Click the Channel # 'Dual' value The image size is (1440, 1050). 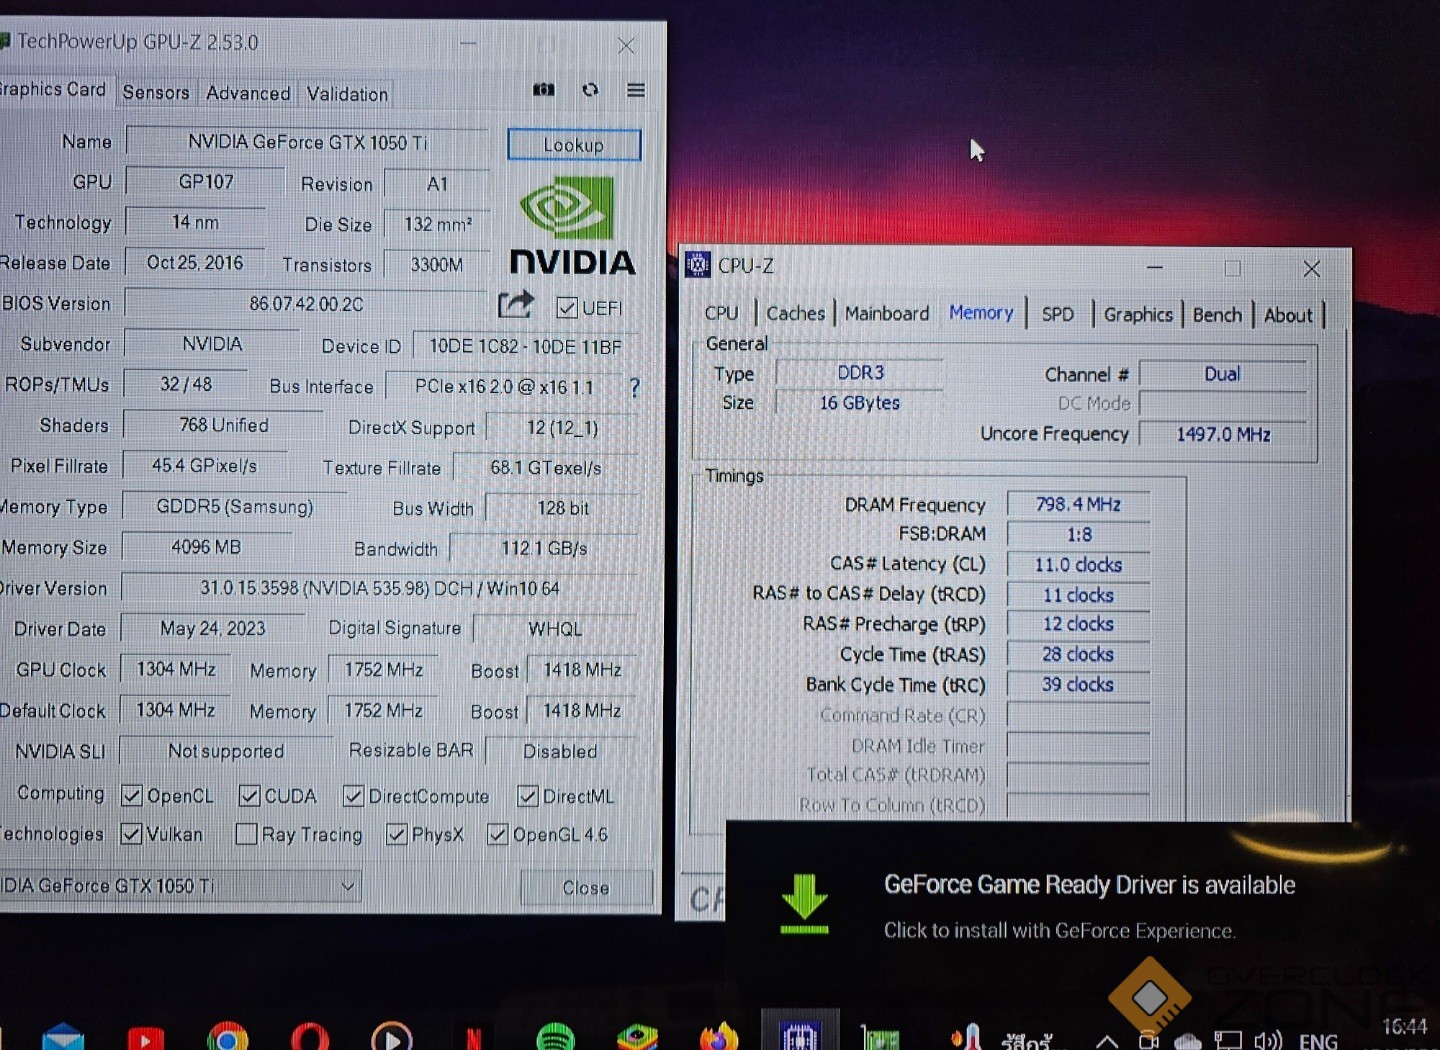coord(1222,374)
